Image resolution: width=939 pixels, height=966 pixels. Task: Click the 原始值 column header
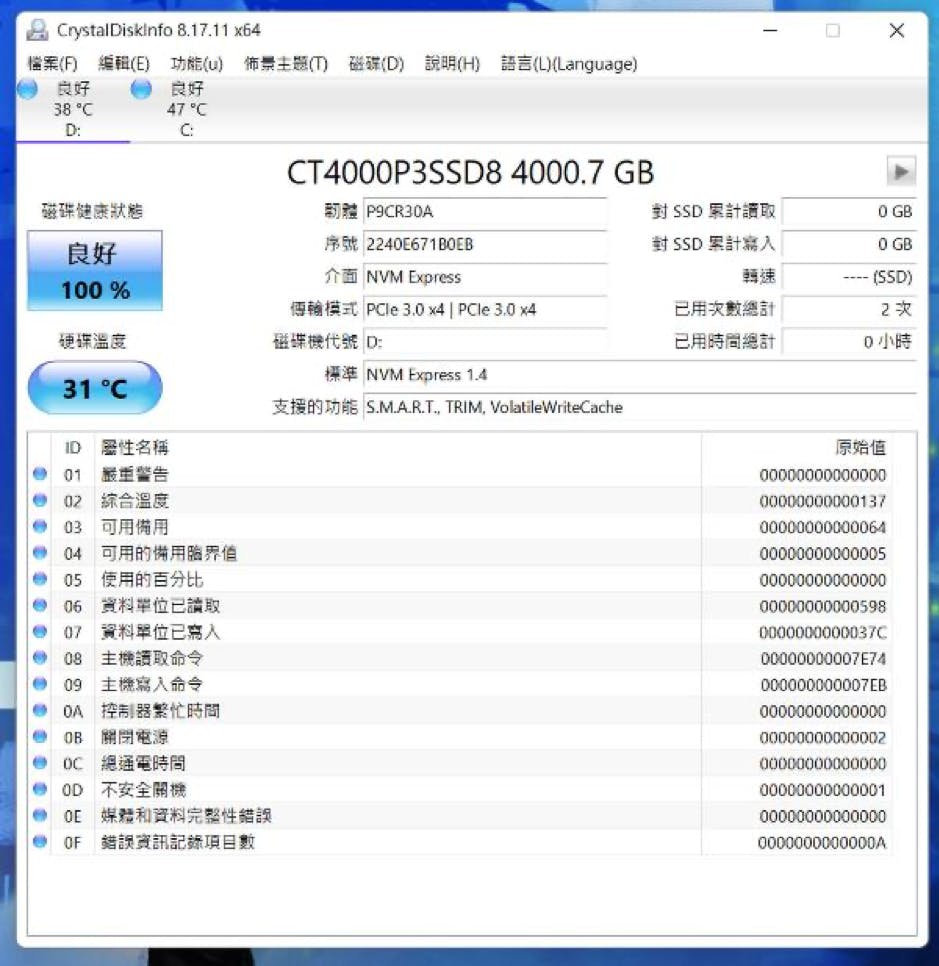click(797, 447)
